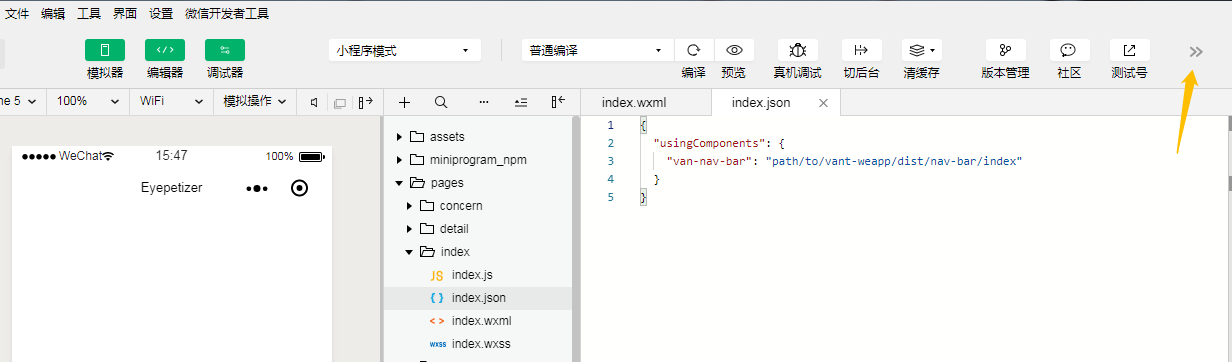
Task: Toggle the 调试器 debugger panel button
Action: coord(225,50)
